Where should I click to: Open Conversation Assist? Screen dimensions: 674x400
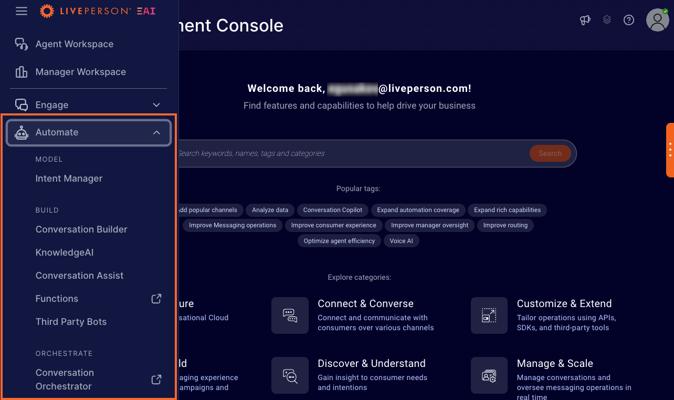80,276
